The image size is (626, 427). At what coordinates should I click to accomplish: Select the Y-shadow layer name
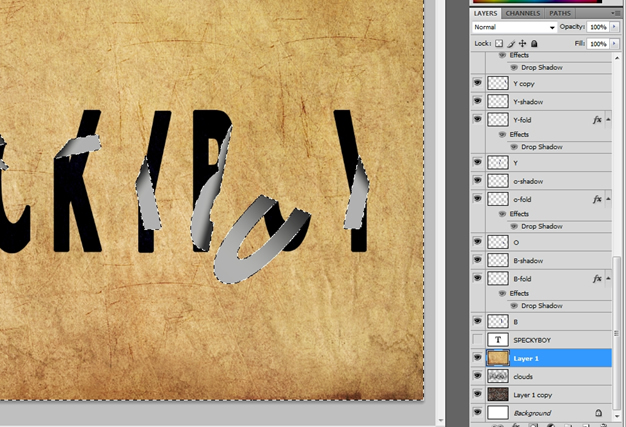[x=528, y=102]
